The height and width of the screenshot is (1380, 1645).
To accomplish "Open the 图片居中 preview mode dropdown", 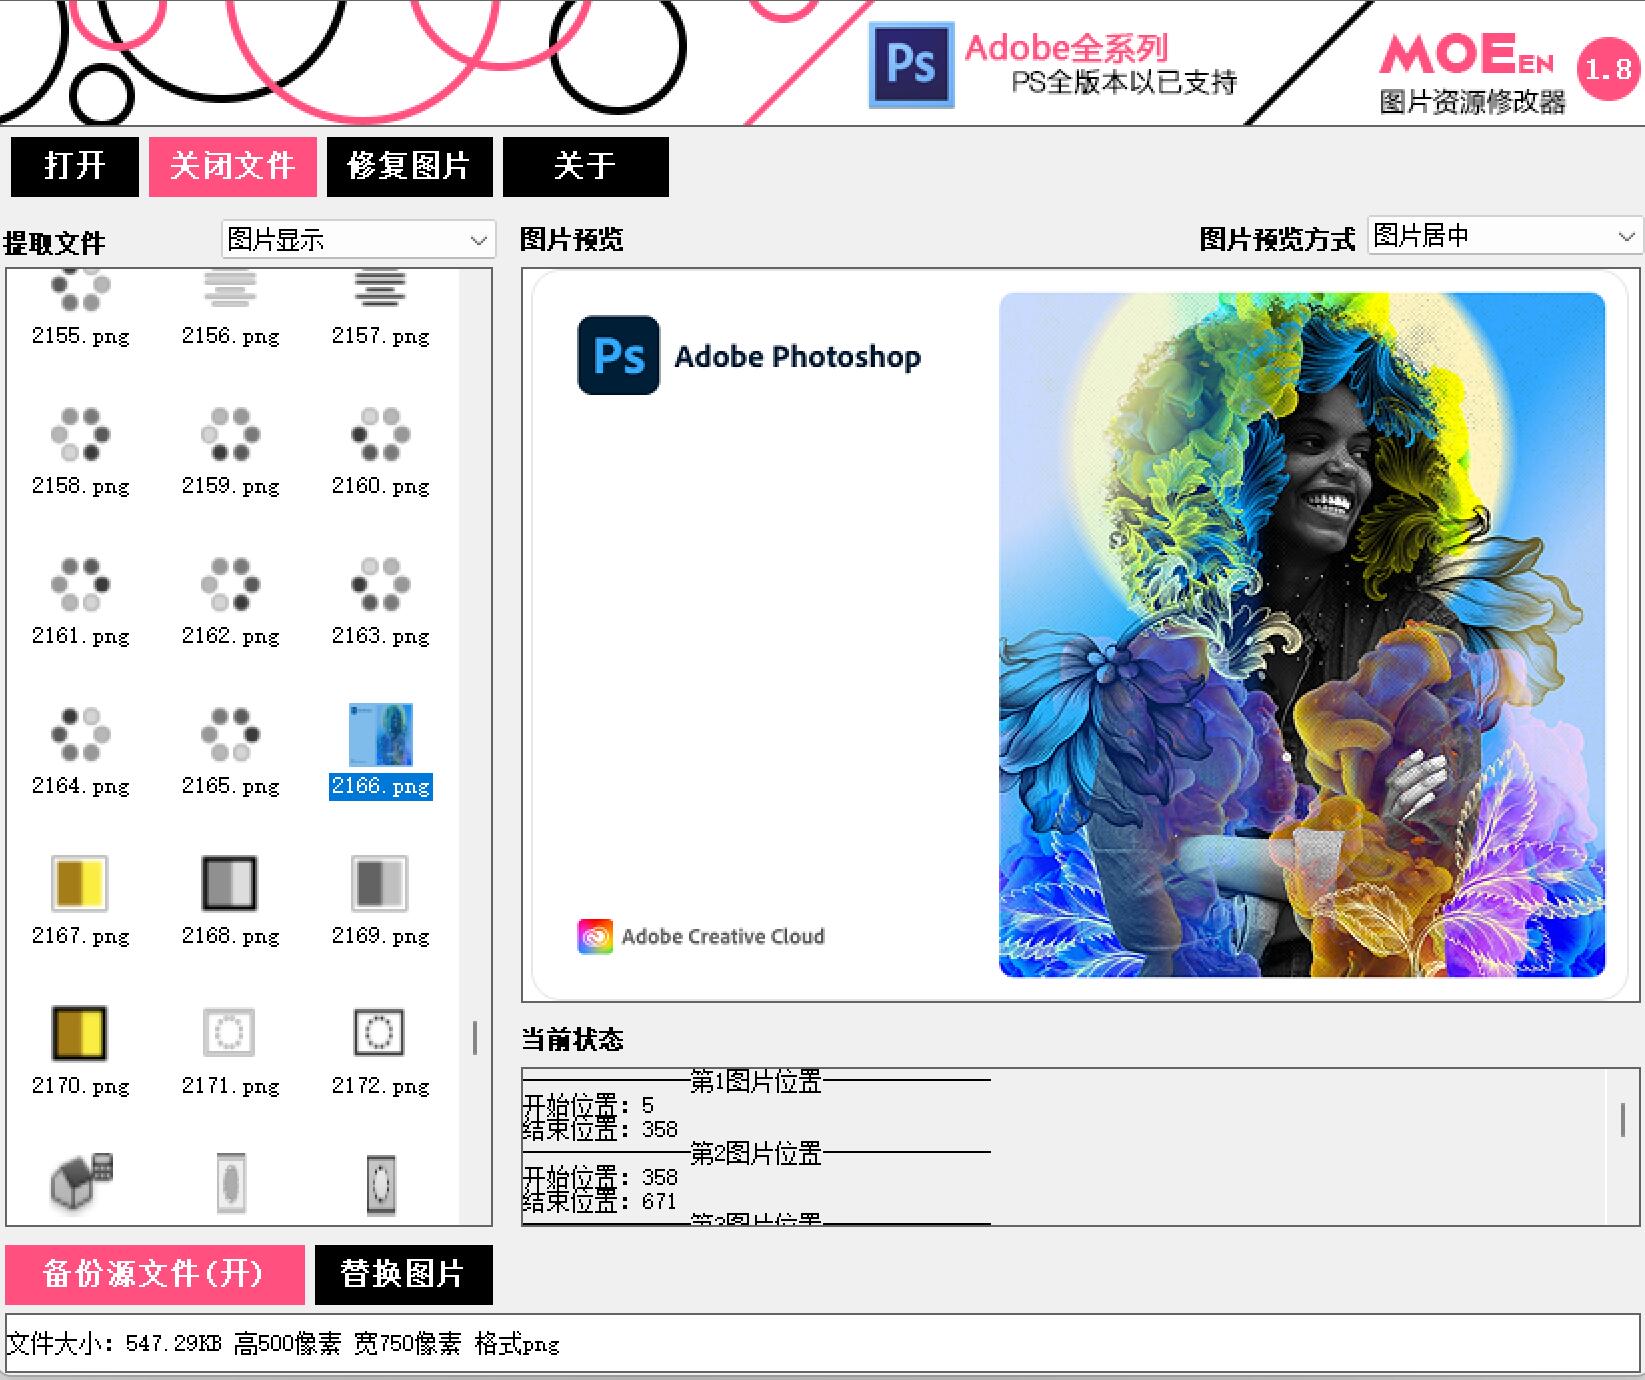I will pos(1504,236).
